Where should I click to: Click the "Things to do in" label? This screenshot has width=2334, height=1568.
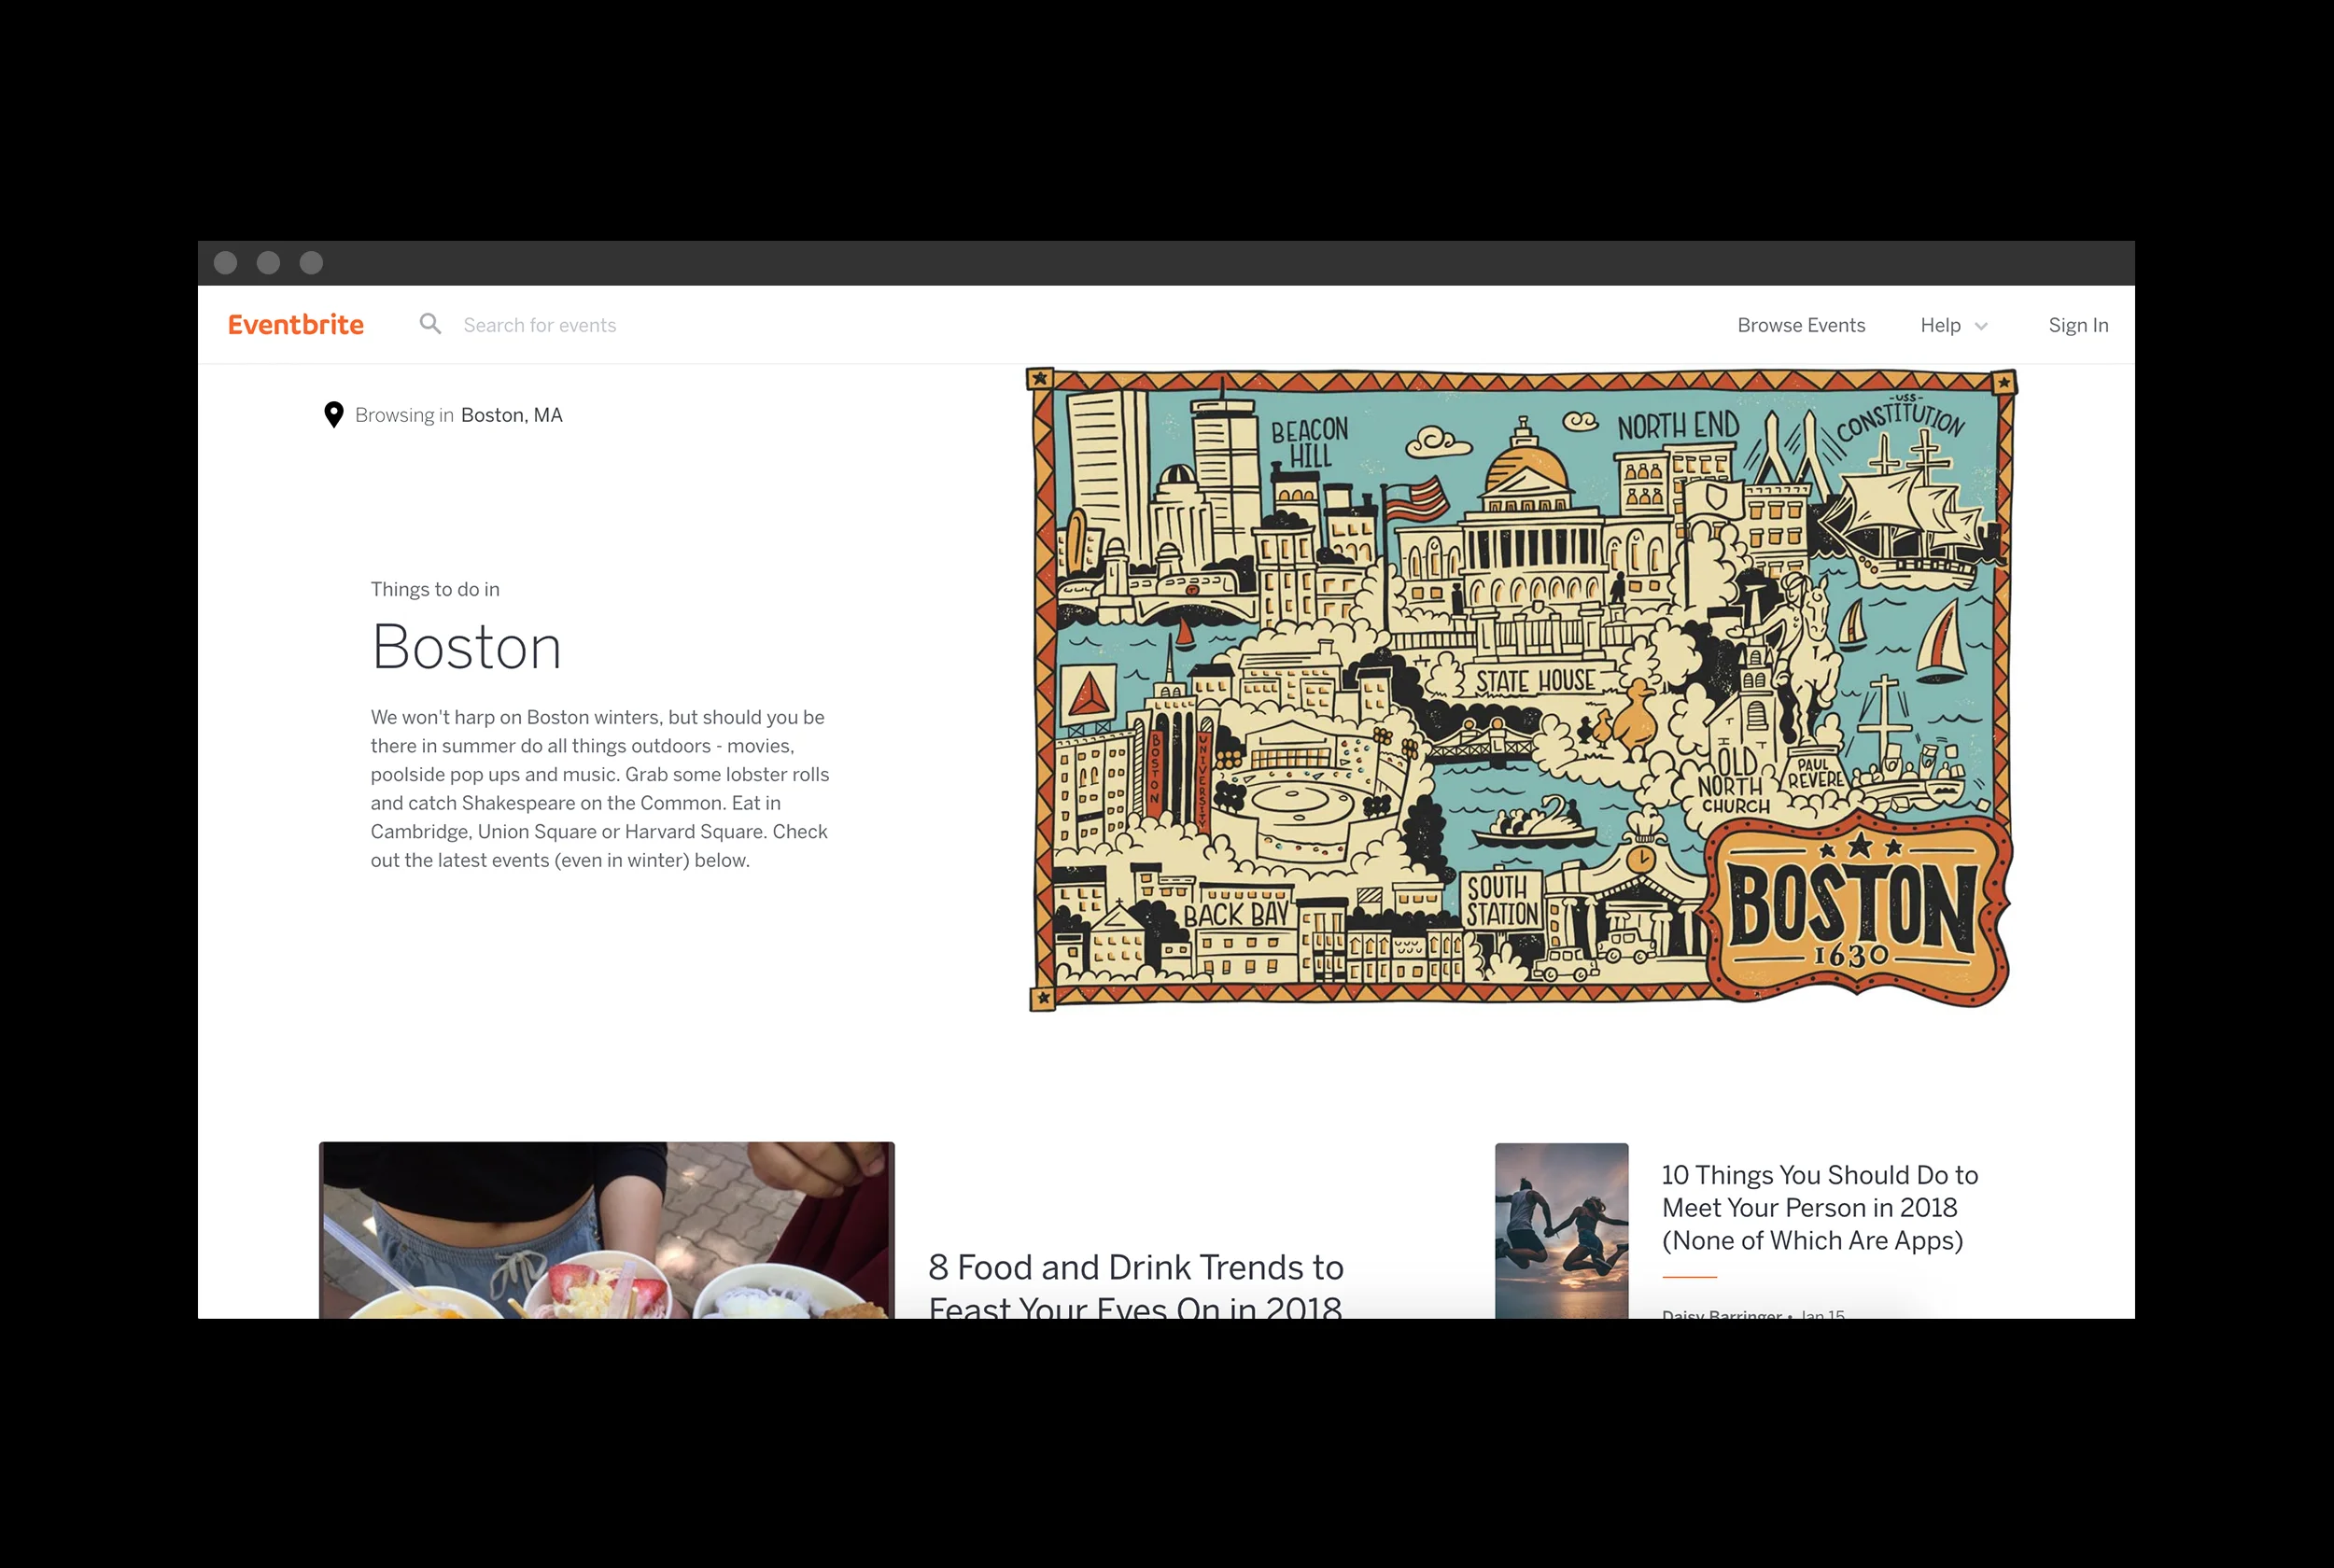(x=435, y=589)
